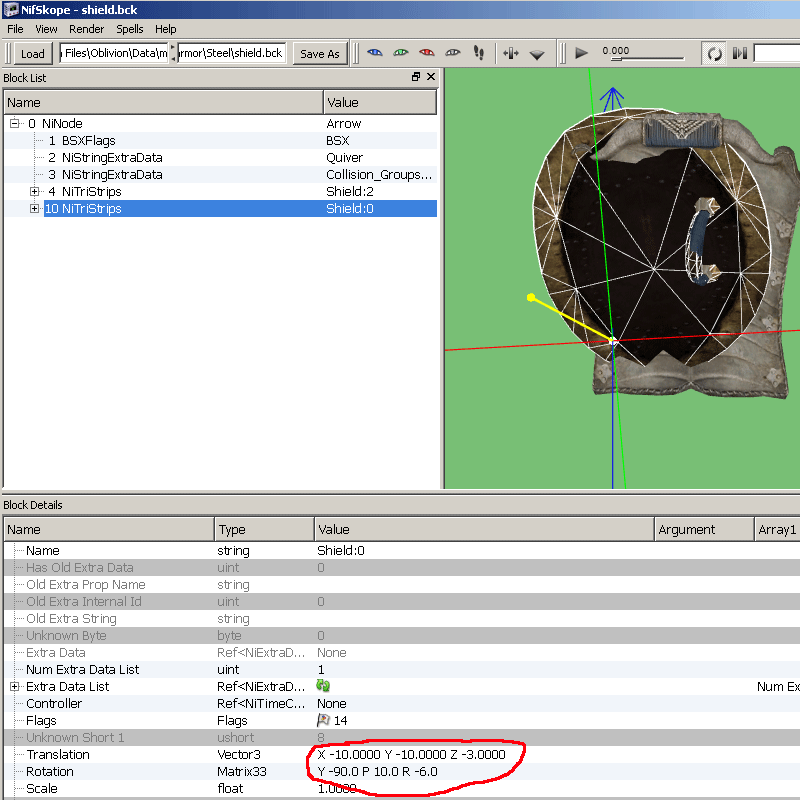
Task: Select the green eye view icon
Action: pyautogui.click(x=401, y=53)
